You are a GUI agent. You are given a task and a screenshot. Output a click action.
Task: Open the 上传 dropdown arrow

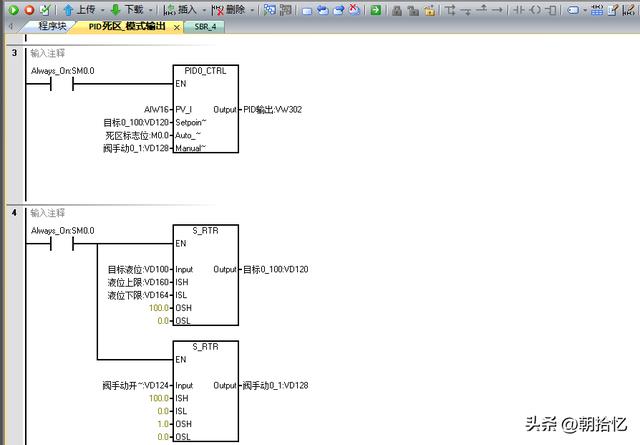[102, 9]
